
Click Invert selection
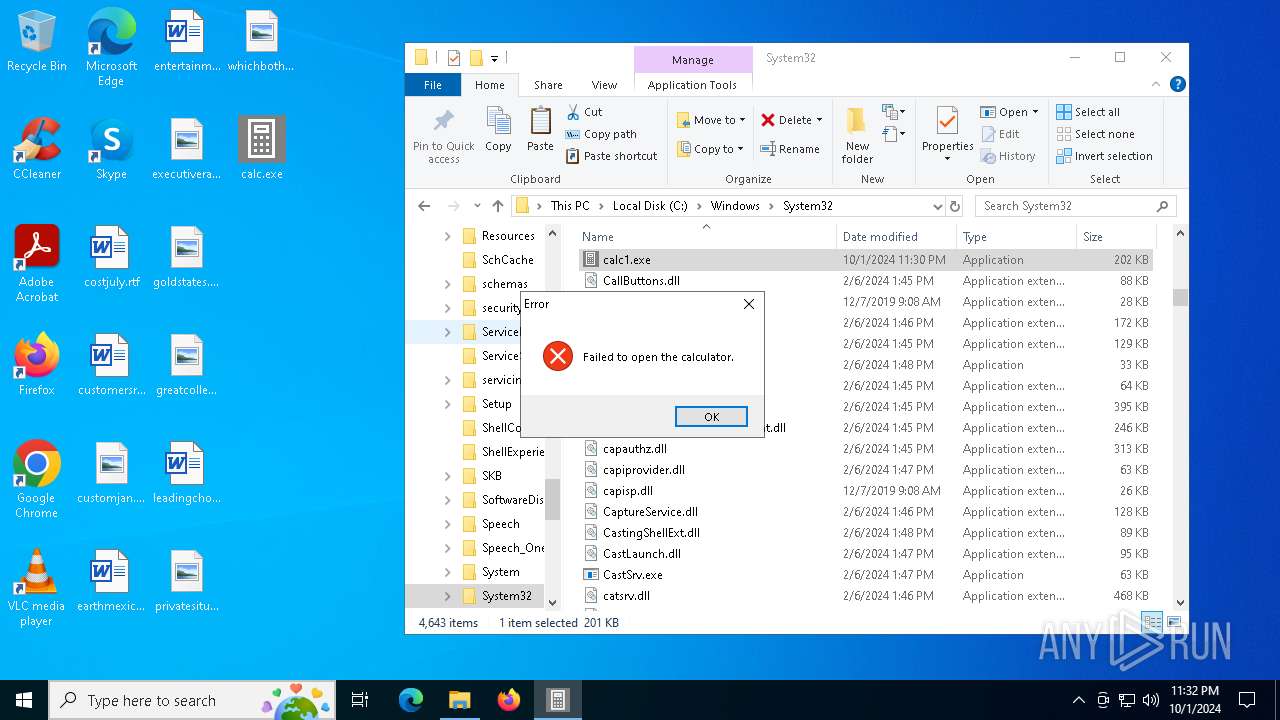point(1104,156)
